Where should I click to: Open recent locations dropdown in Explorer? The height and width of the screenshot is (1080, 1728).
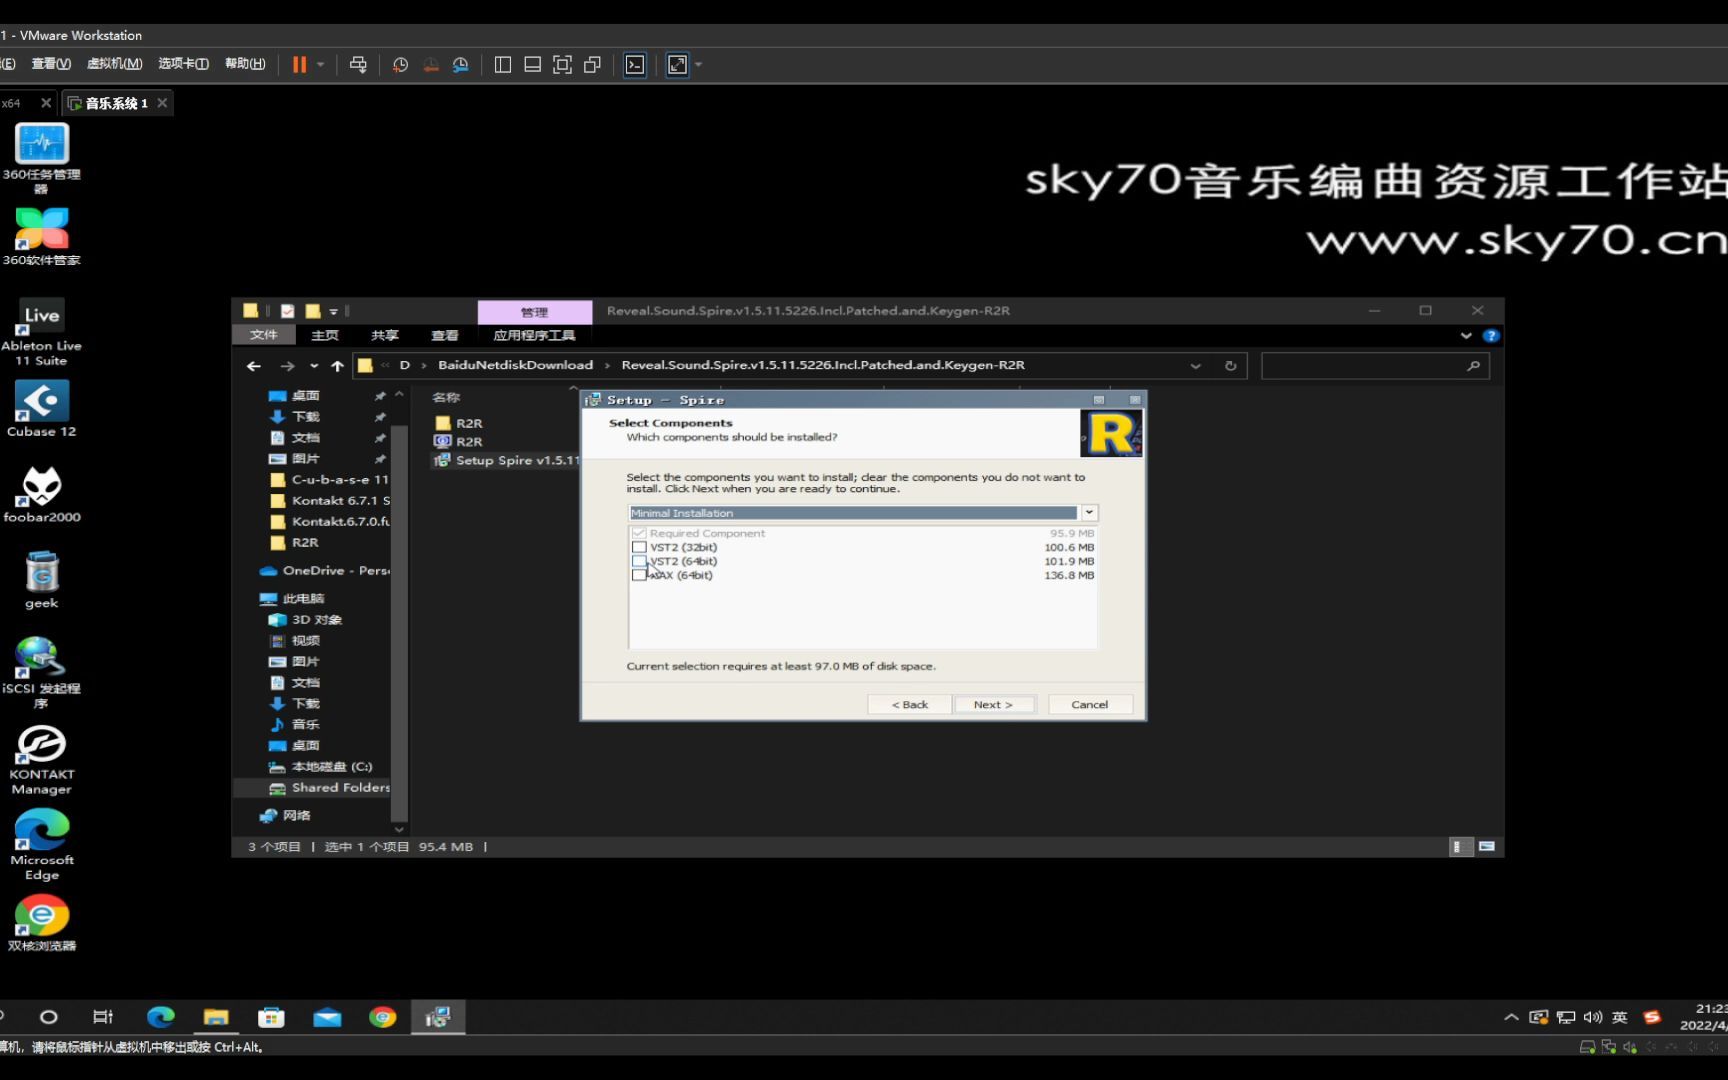click(x=314, y=366)
